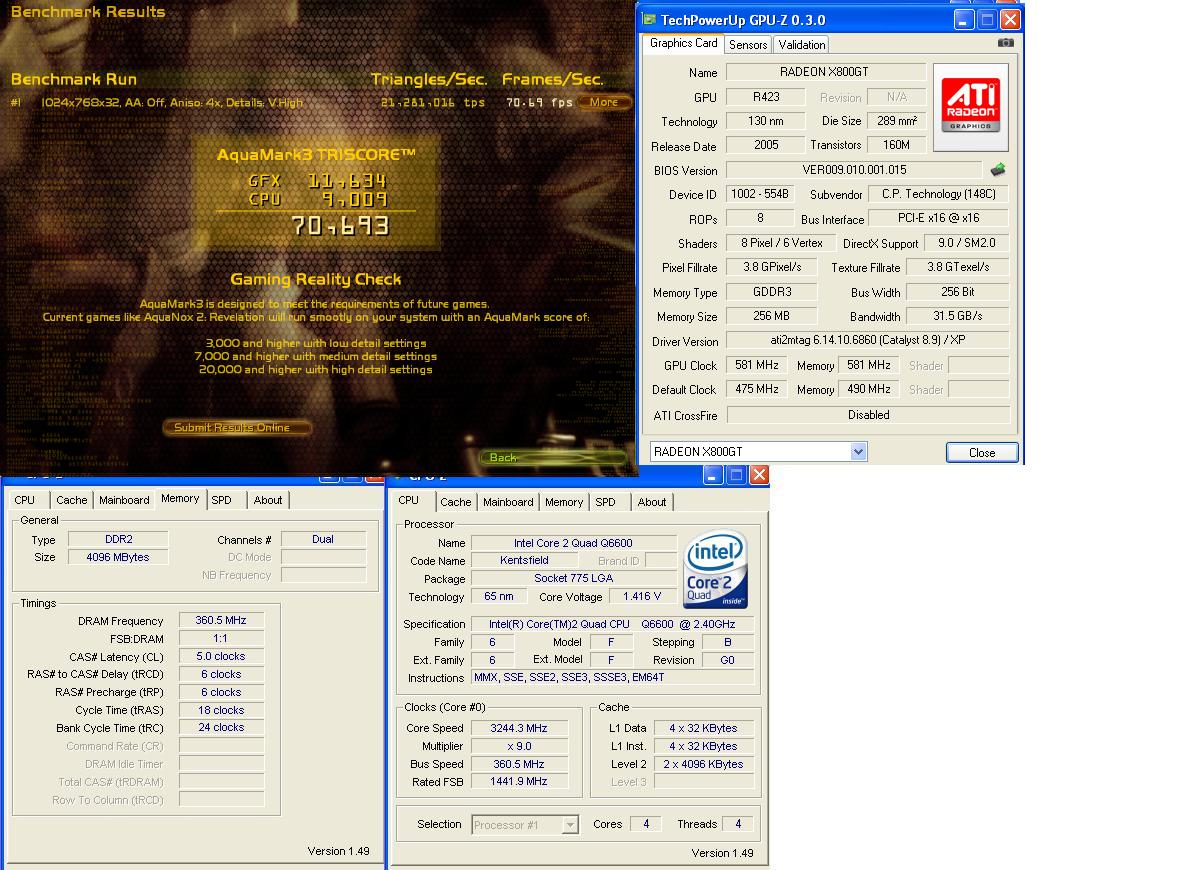Select the About tab in left CPU-Z window

268,500
